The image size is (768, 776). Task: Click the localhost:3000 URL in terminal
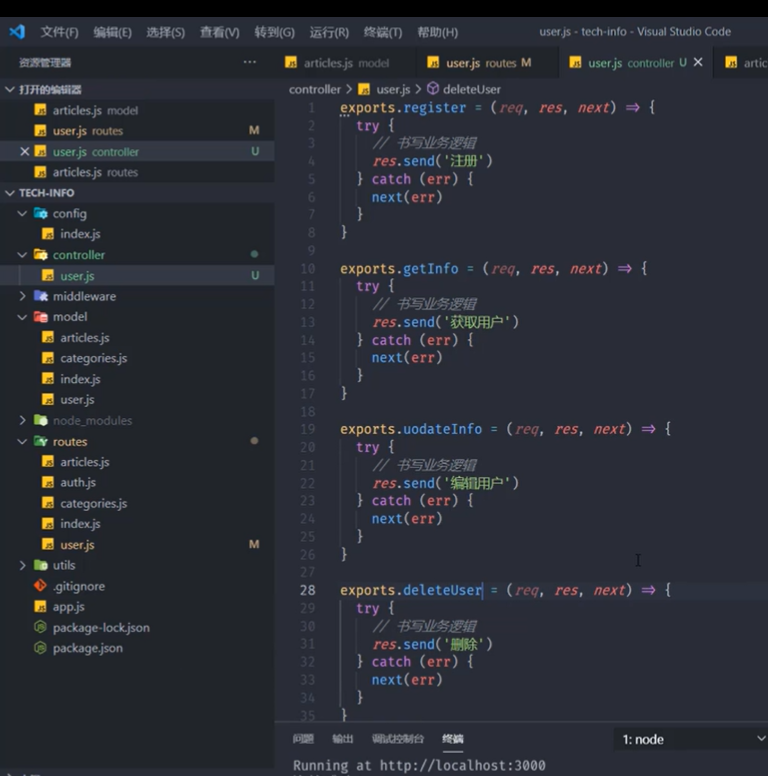(462, 766)
